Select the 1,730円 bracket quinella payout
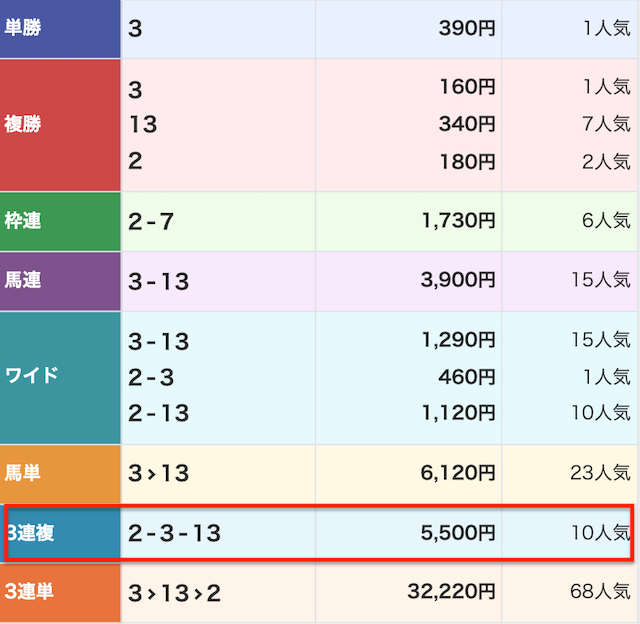Viewport: 640px width, 624px height. pyautogui.click(x=458, y=221)
